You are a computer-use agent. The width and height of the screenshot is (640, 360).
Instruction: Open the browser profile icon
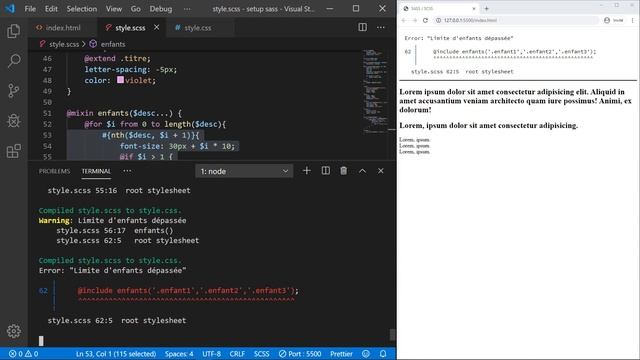point(607,20)
